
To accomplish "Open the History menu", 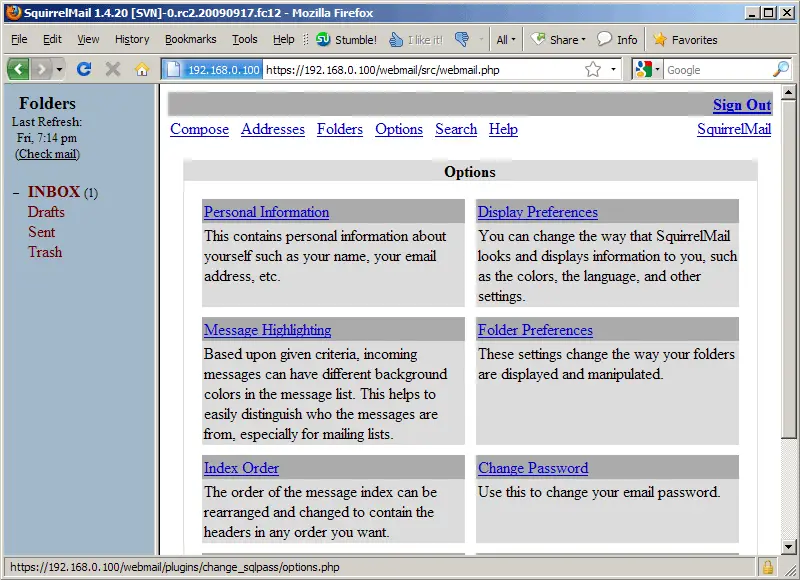I will click(132, 39).
